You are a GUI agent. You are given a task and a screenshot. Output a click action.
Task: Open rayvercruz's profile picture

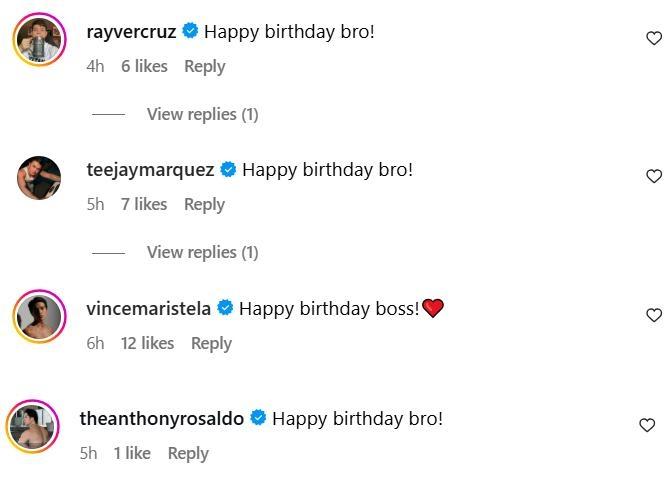click(x=39, y=39)
